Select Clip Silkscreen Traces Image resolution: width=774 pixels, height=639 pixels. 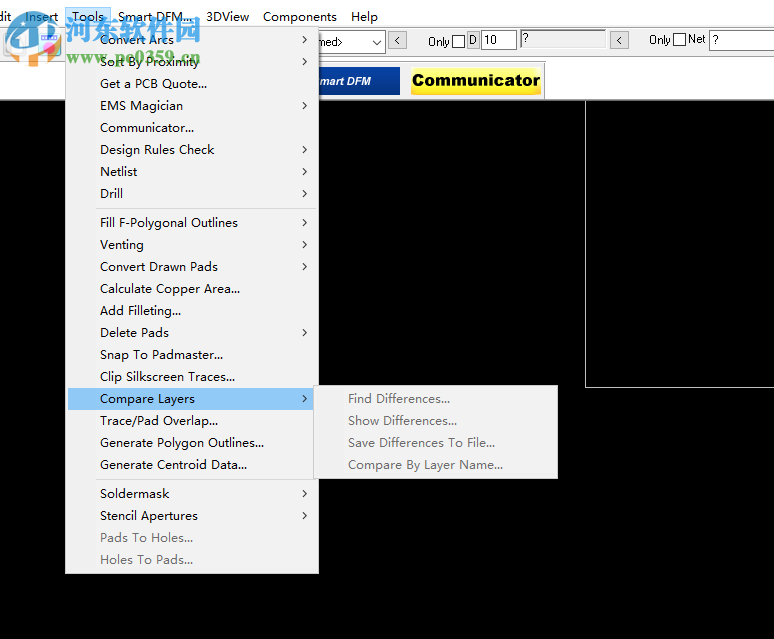(x=192, y=376)
